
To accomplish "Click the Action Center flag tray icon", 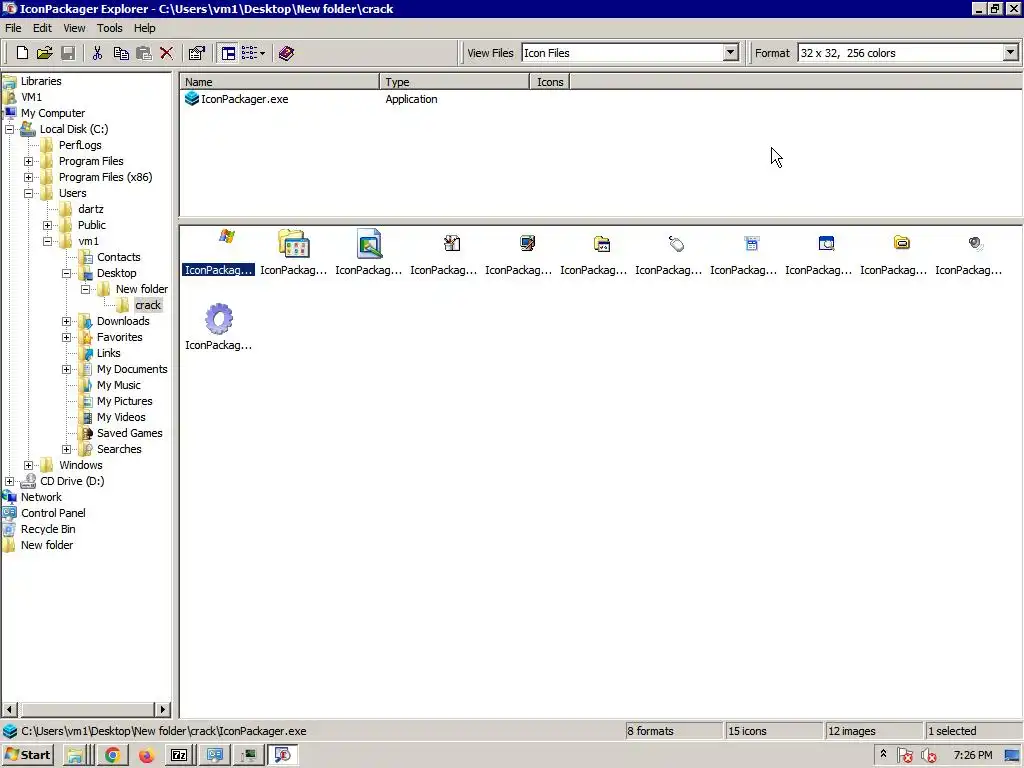I will tap(905, 756).
